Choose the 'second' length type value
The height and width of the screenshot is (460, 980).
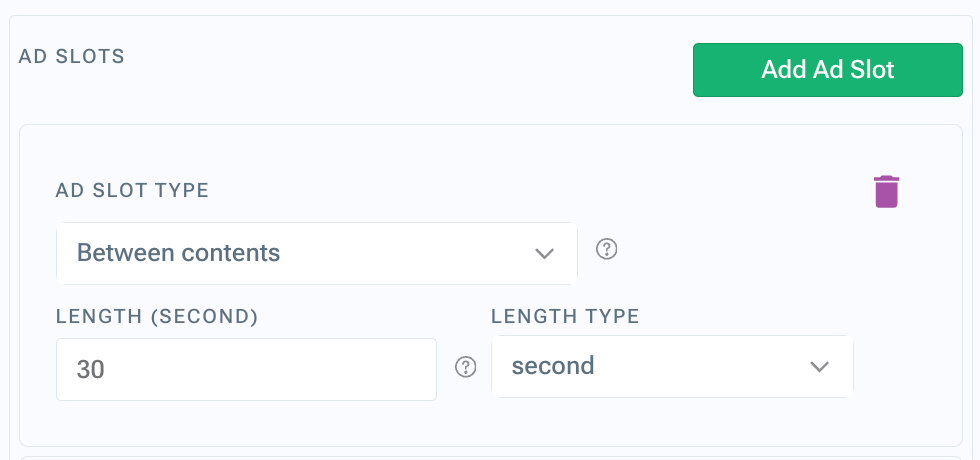click(552, 366)
